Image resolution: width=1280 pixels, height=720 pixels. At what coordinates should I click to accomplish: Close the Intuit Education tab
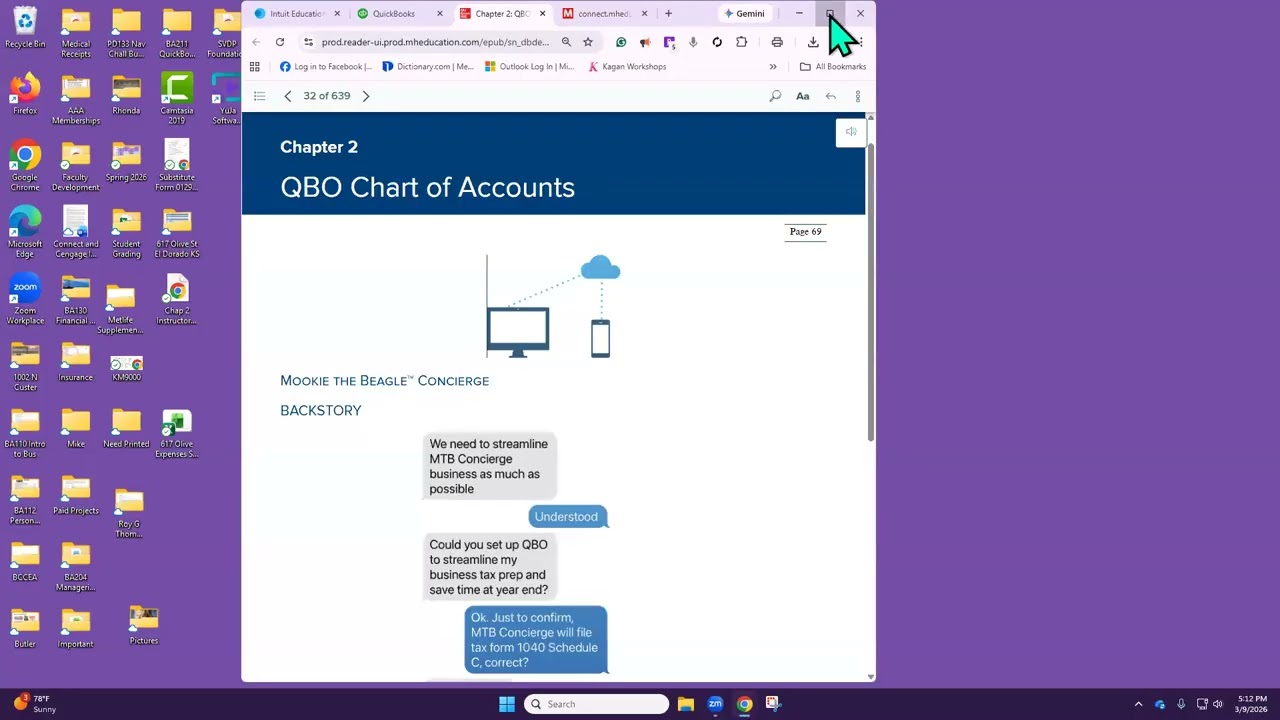(x=337, y=14)
